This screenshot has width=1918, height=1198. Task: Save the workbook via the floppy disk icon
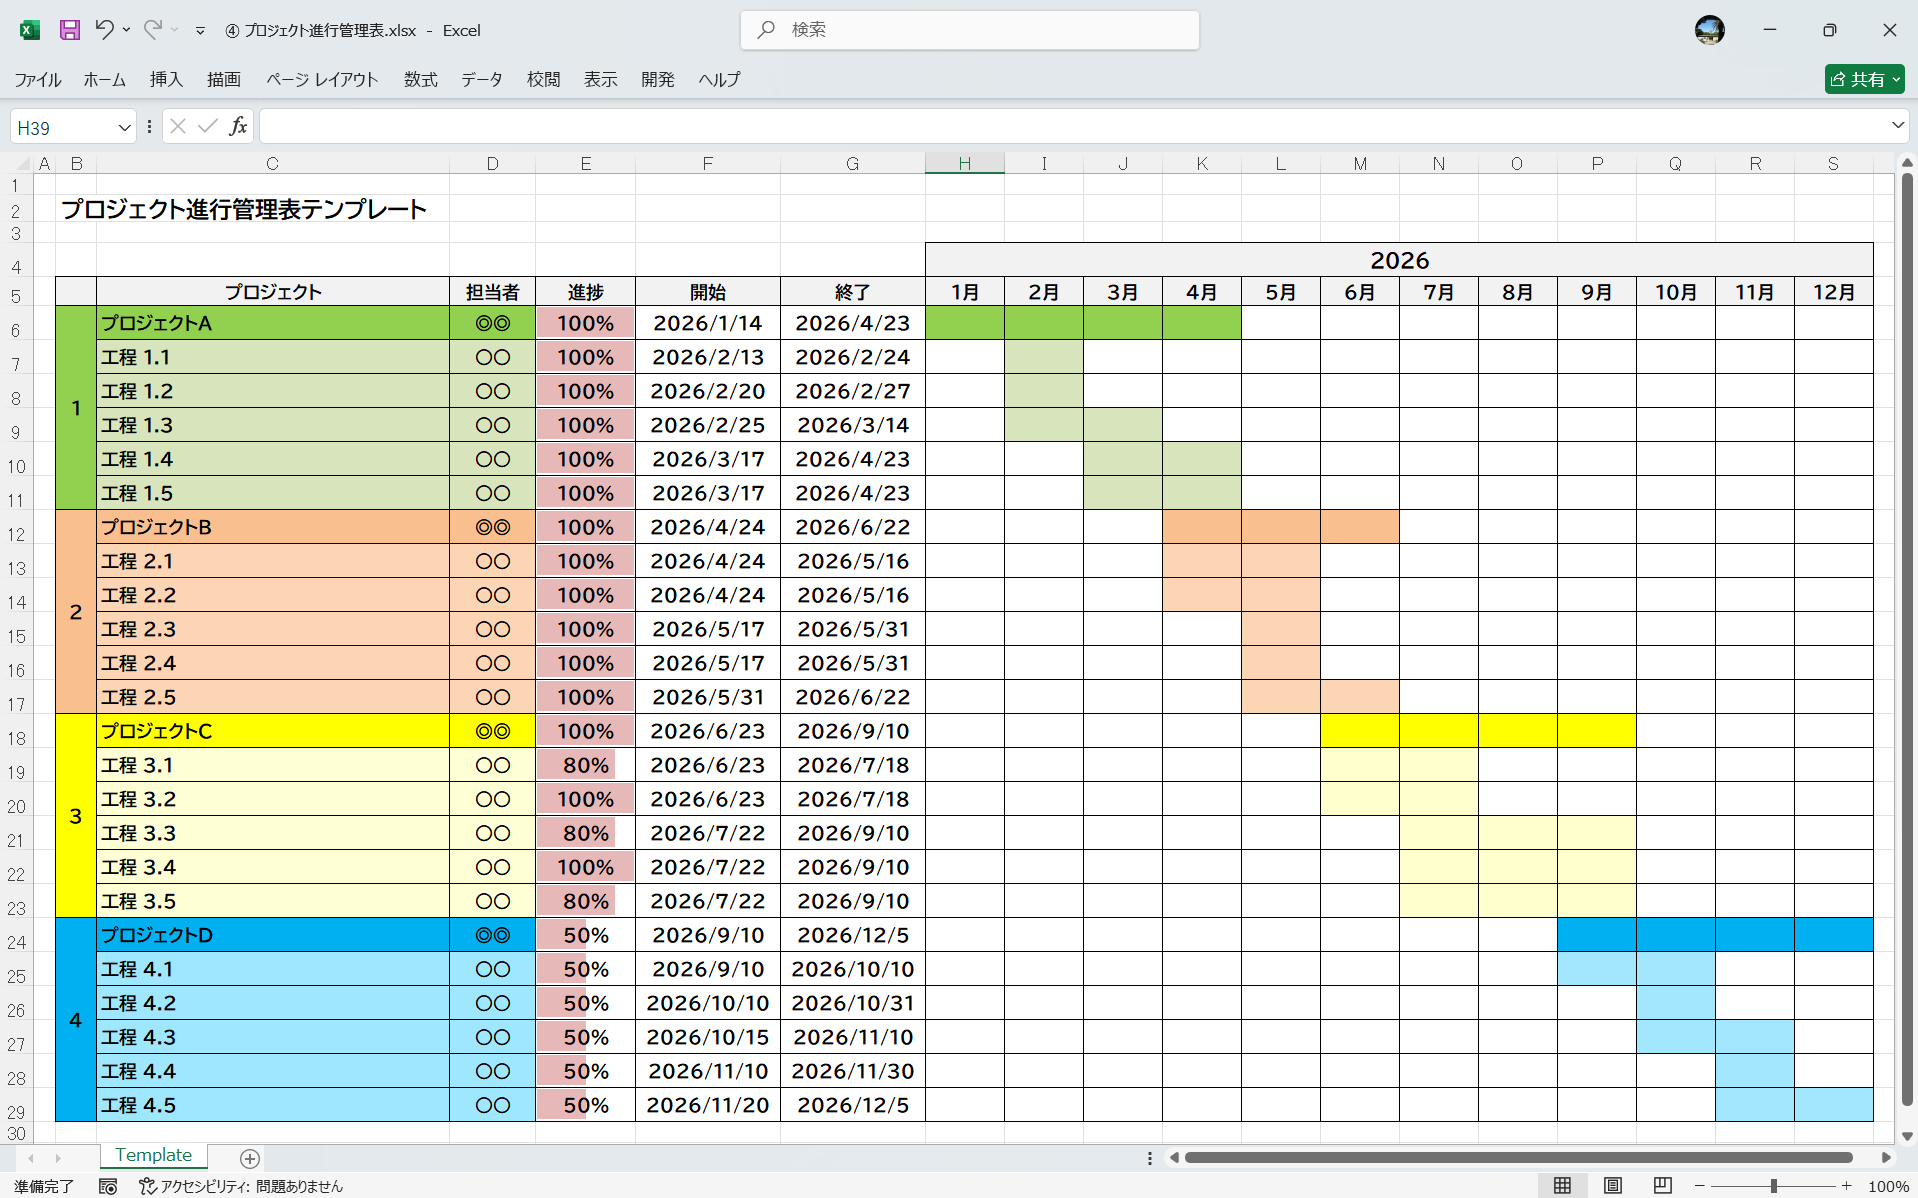point(69,30)
